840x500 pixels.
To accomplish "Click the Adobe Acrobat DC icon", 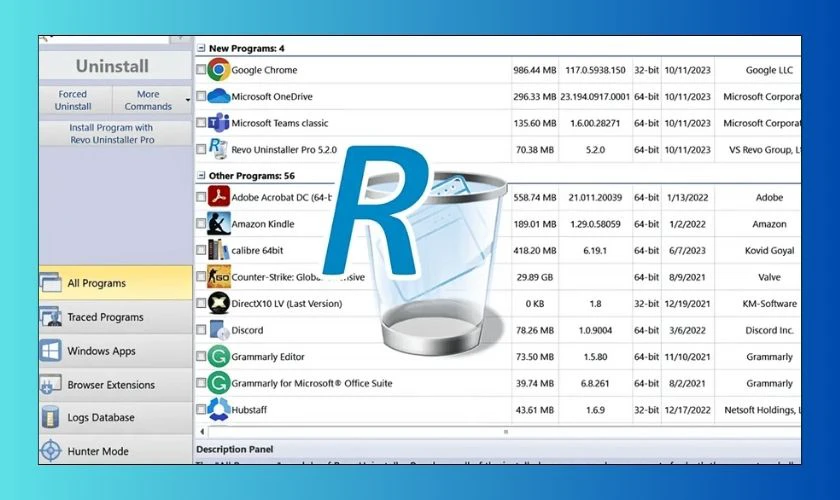I will click(219, 197).
